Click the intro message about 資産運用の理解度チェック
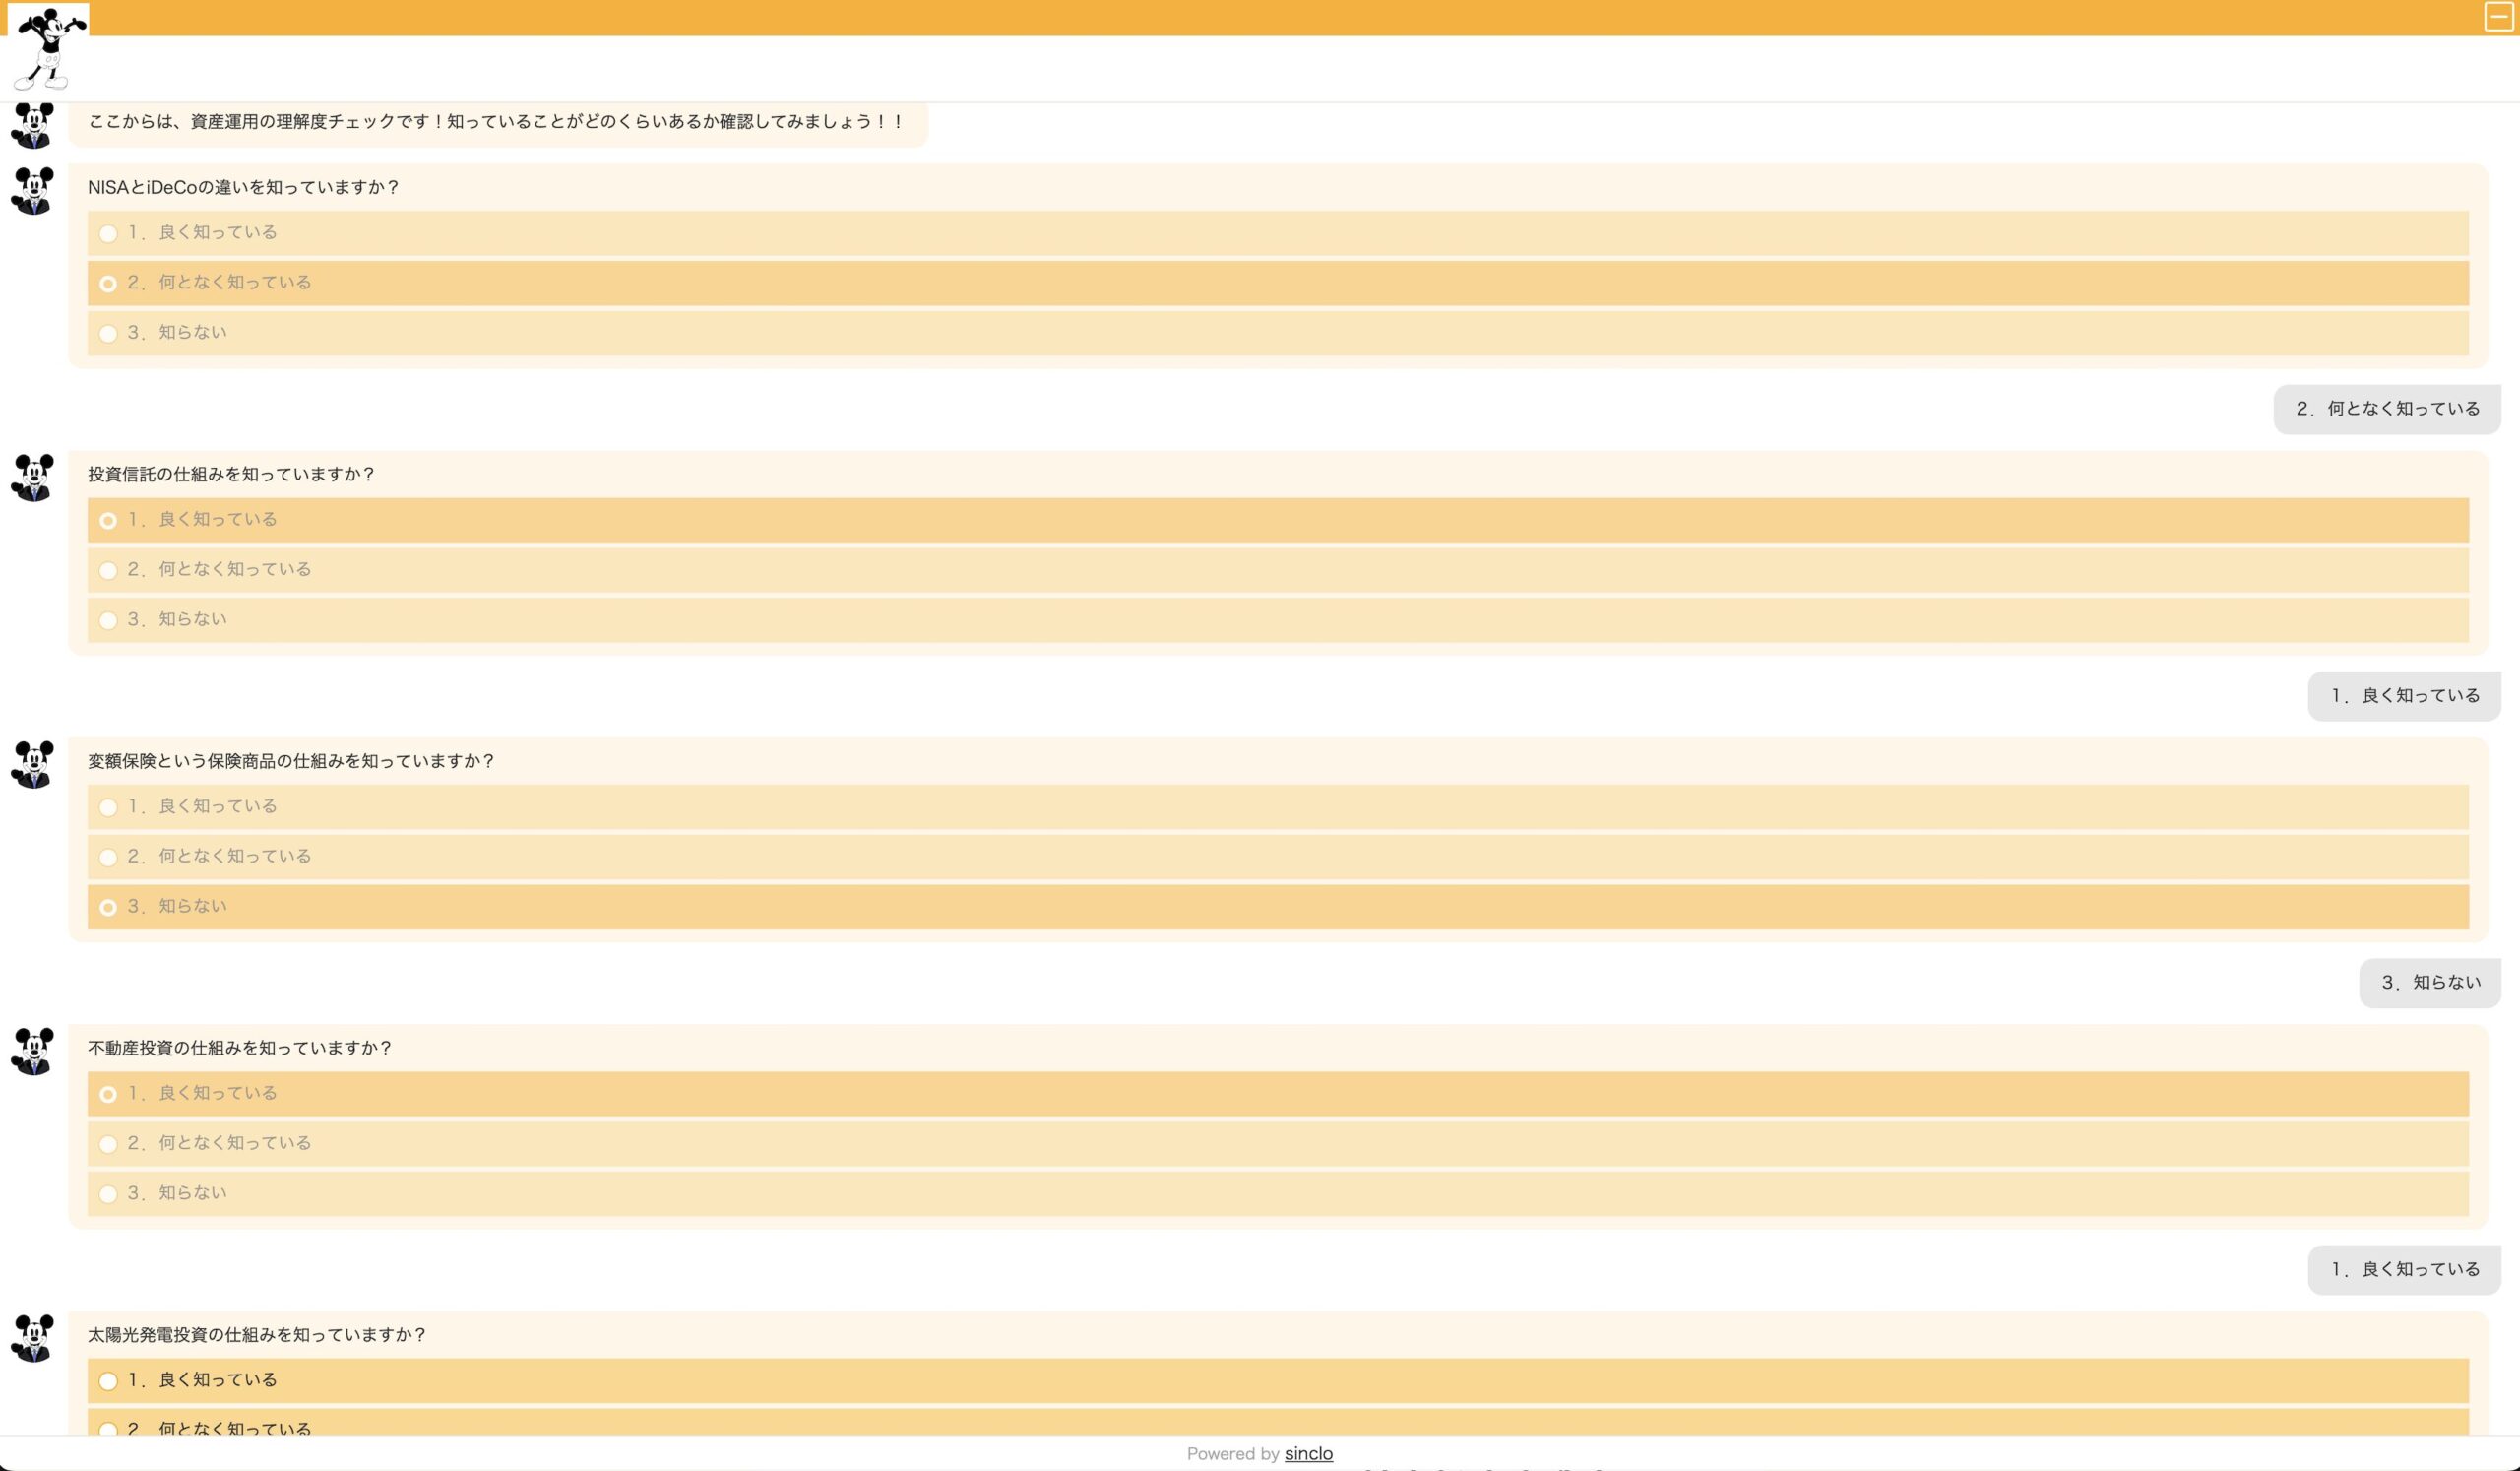The width and height of the screenshot is (2520, 1471). 497,122
